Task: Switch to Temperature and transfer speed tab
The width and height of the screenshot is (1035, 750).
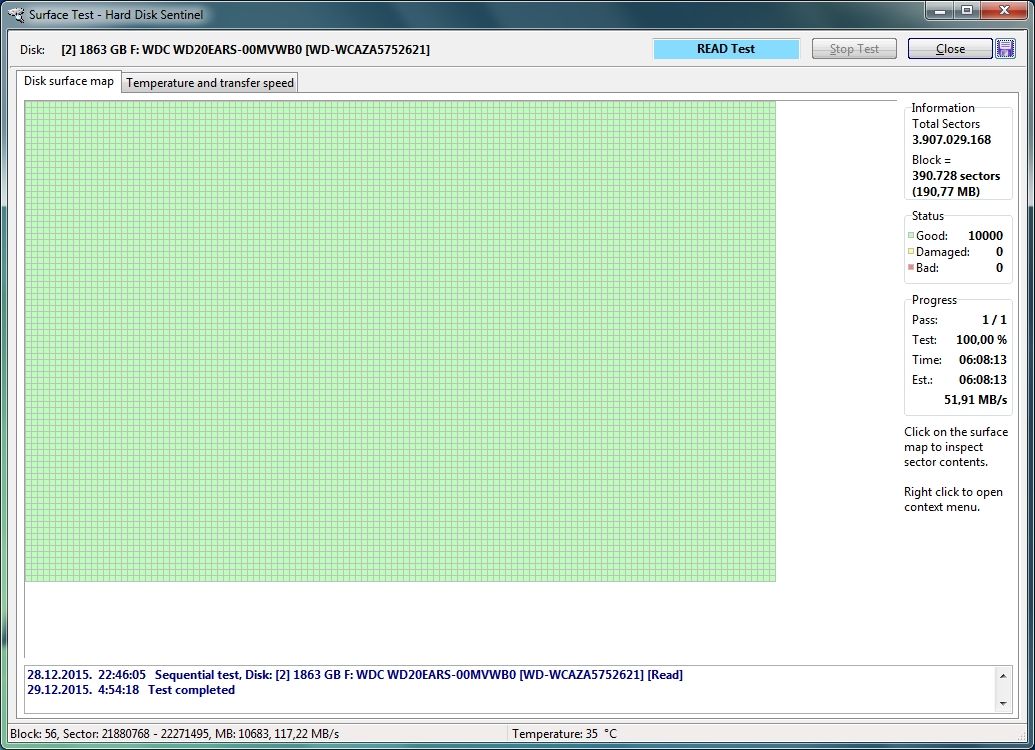Action: [x=210, y=83]
